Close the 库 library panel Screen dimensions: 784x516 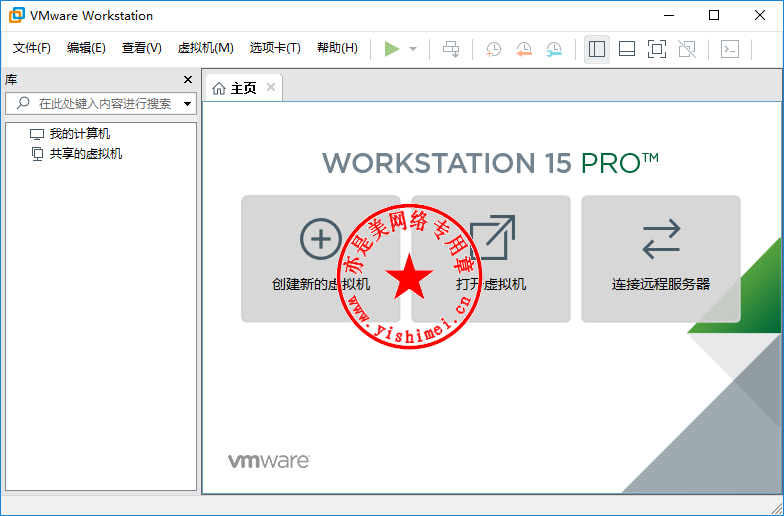pyautogui.click(x=188, y=80)
